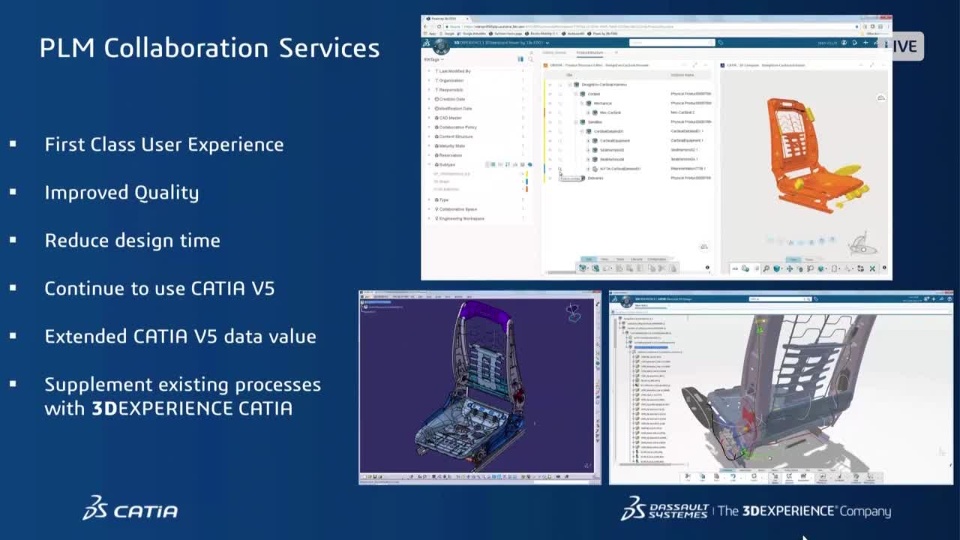Collapse the Subtype tag group
The width and height of the screenshot is (960, 540).
(429, 165)
